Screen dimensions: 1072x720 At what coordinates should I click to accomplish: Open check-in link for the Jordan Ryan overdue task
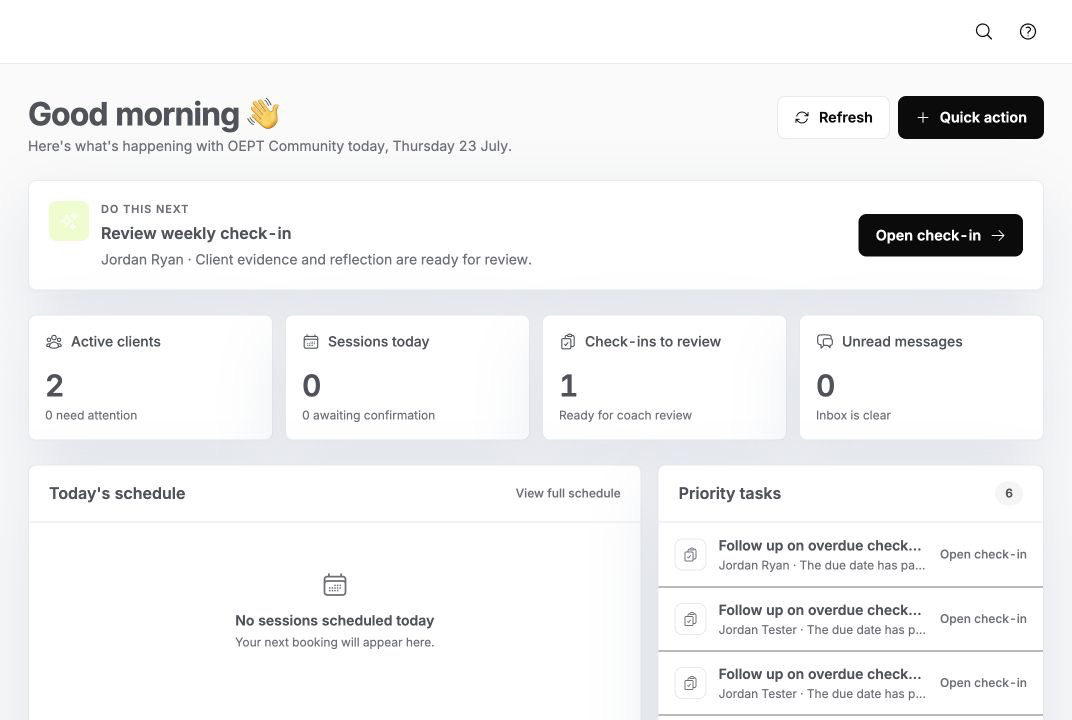pyautogui.click(x=983, y=555)
